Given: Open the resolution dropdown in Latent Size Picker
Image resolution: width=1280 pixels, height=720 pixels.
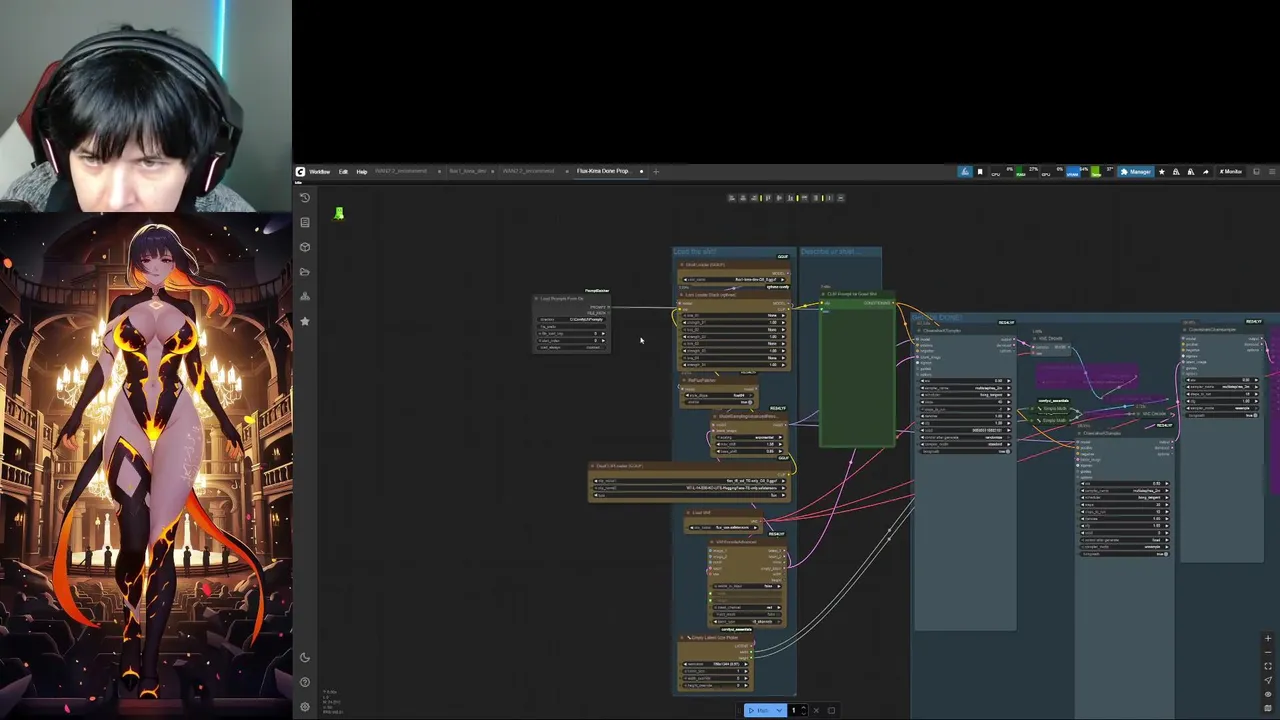Looking at the screenshot, I should coord(715,664).
